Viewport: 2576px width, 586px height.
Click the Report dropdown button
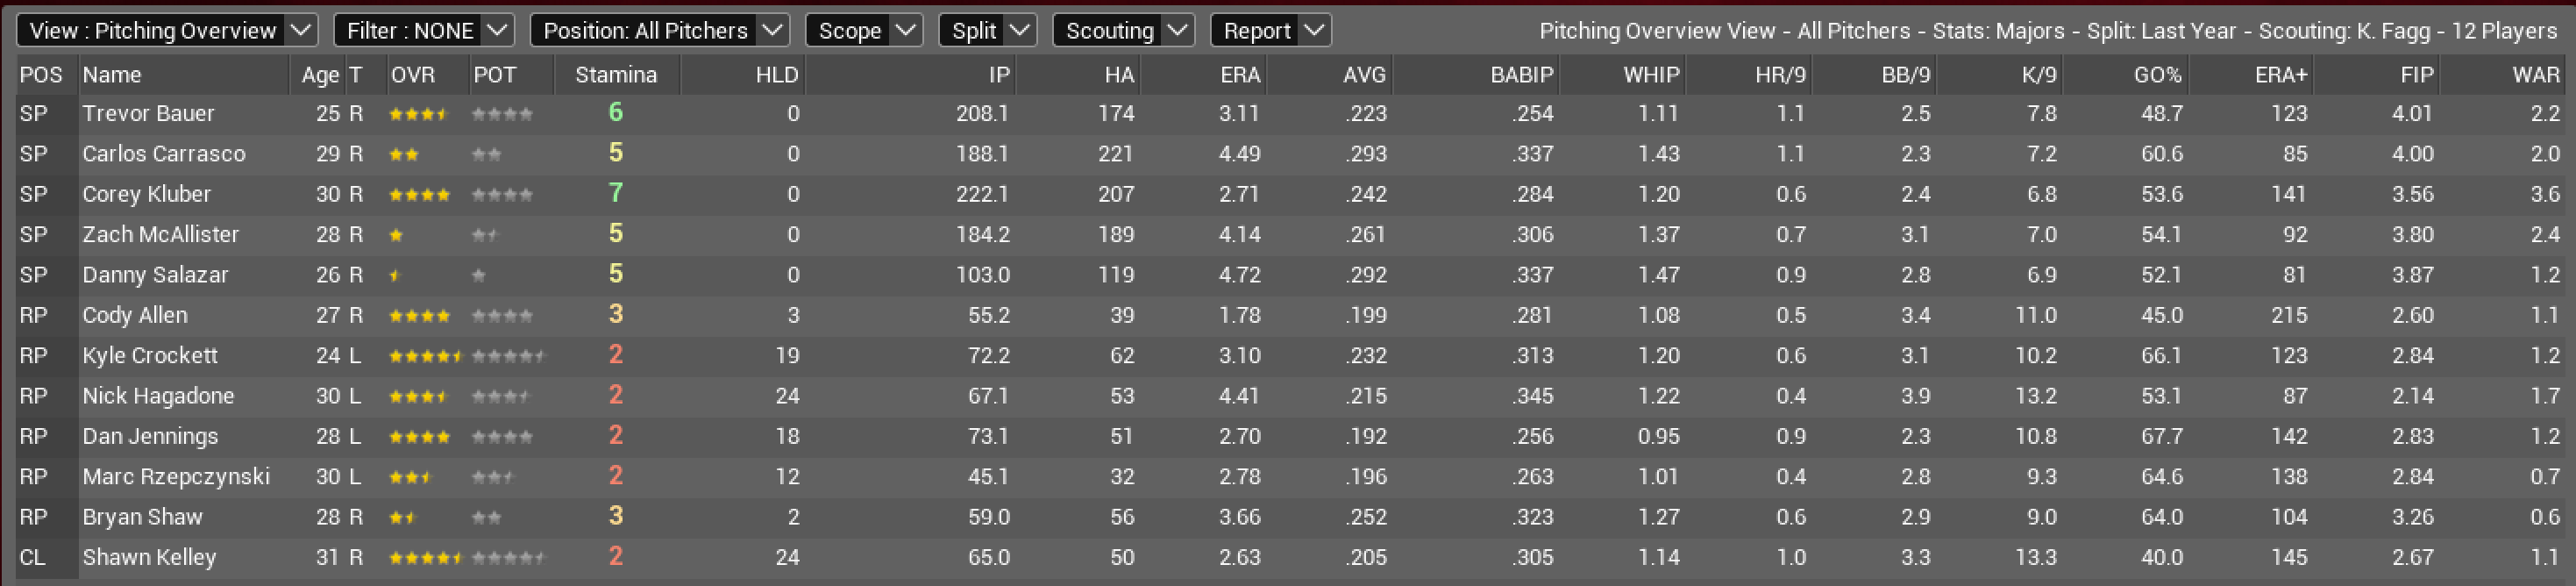tap(1270, 31)
